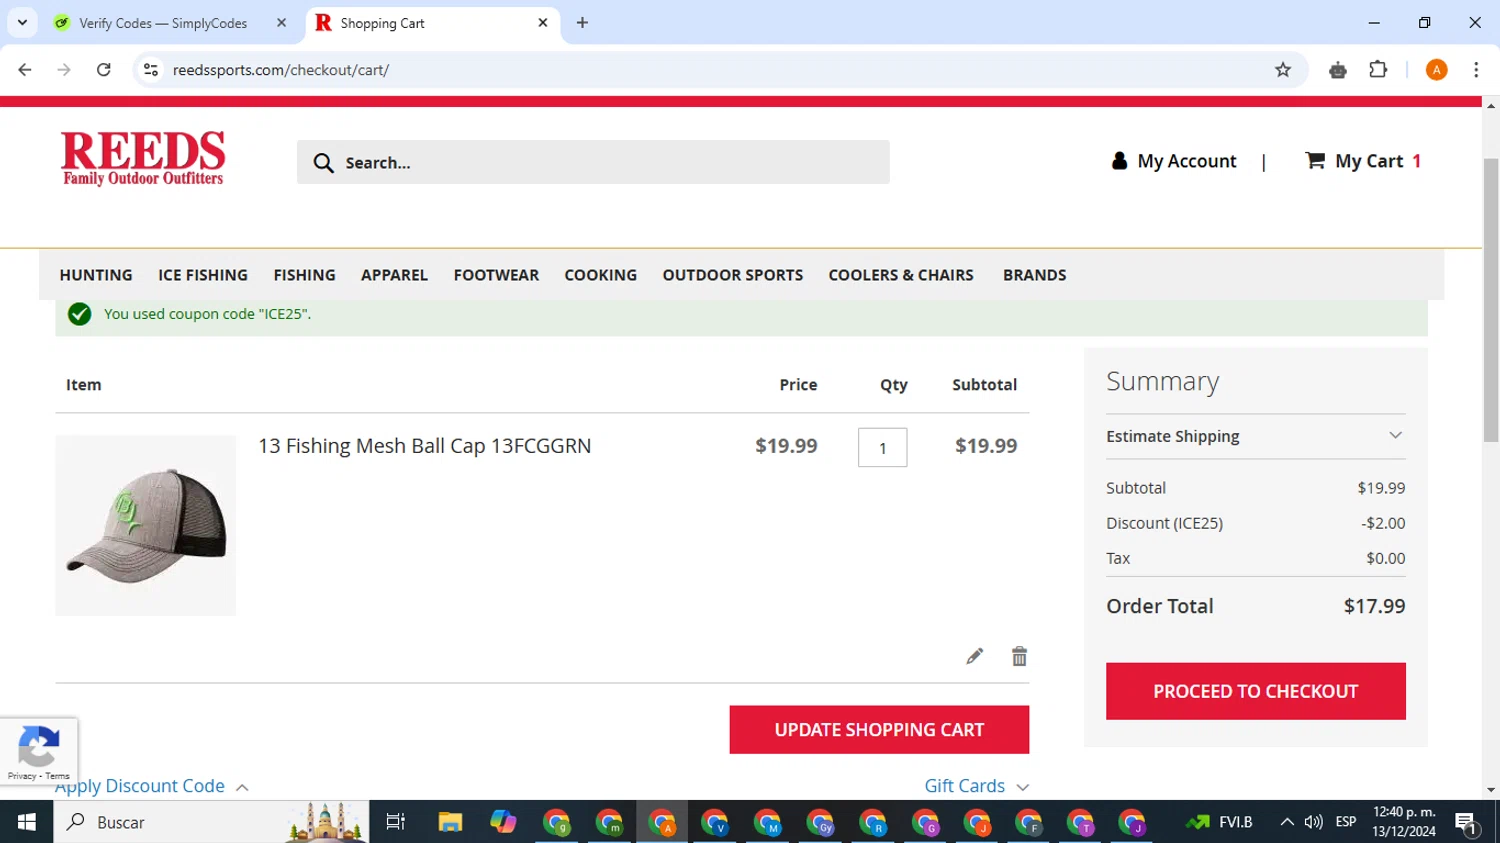
Task: Open the OUTDOOR SPORTS menu
Action: pos(732,275)
